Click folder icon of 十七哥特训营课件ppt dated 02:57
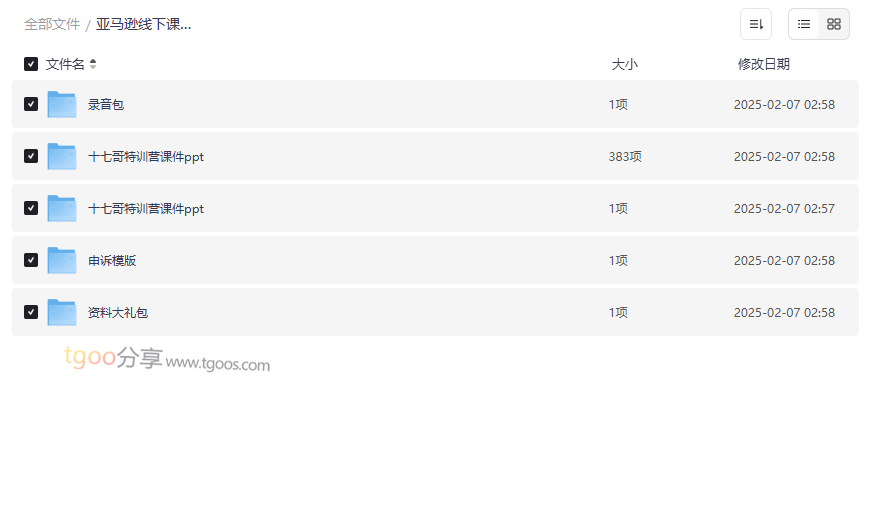Viewport: 874px width, 514px height. [62, 208]
